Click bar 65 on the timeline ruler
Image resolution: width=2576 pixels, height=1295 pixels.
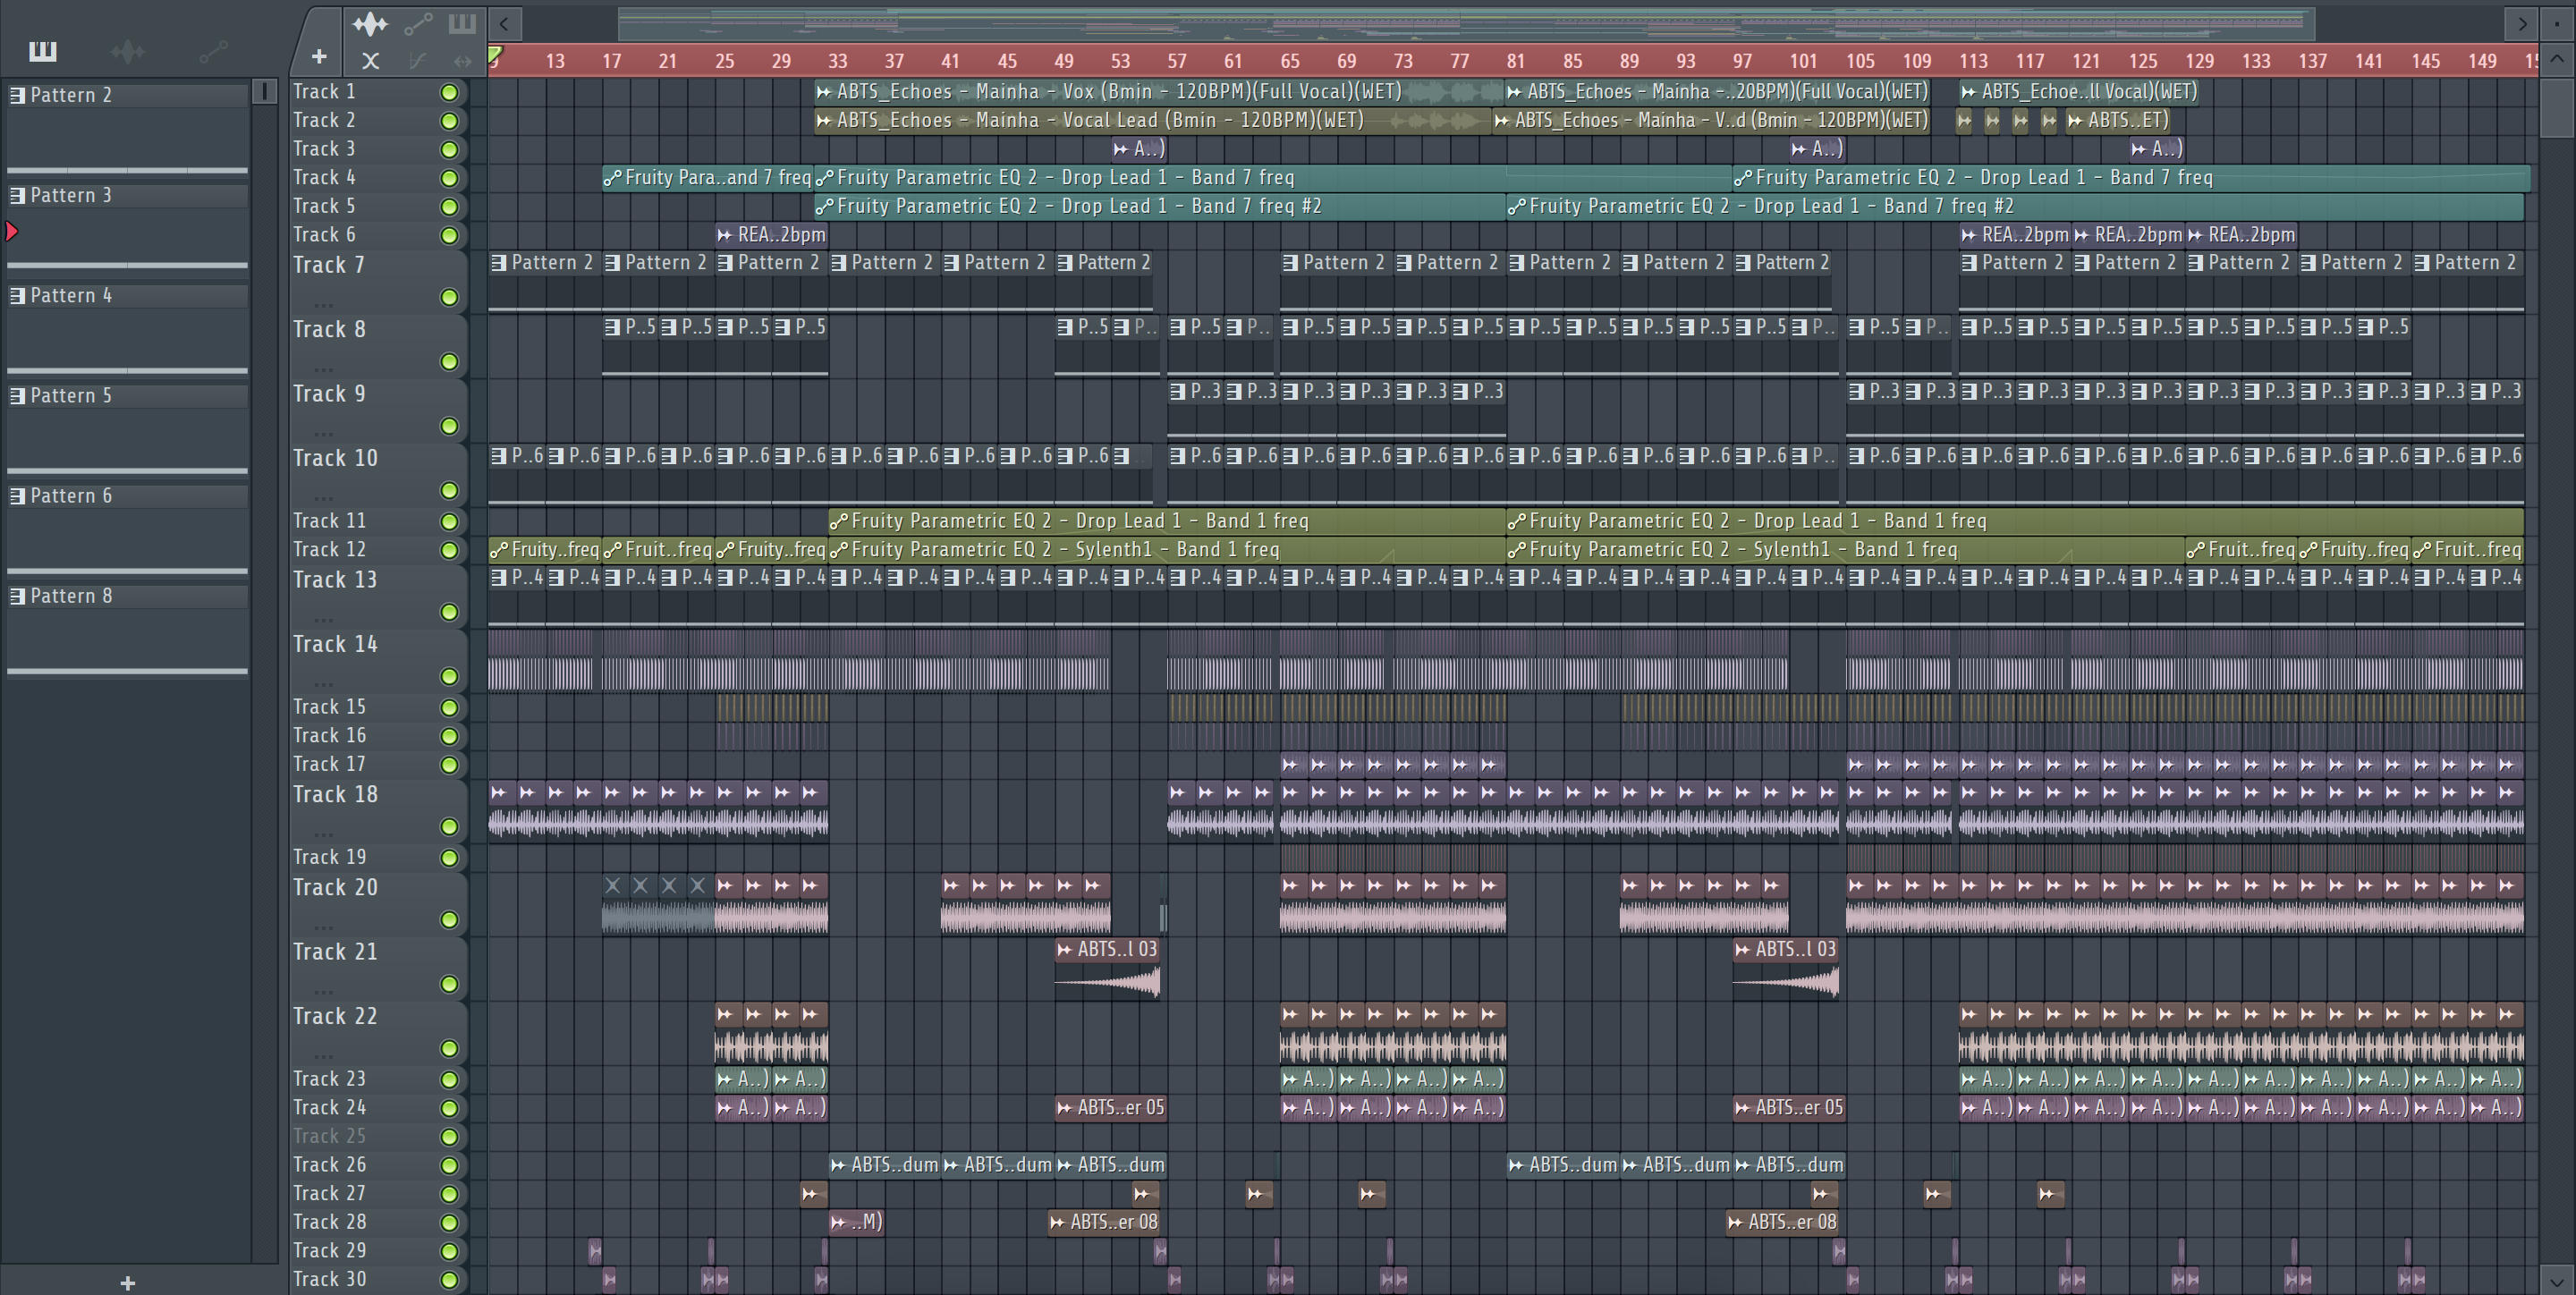click(1290, 61)
